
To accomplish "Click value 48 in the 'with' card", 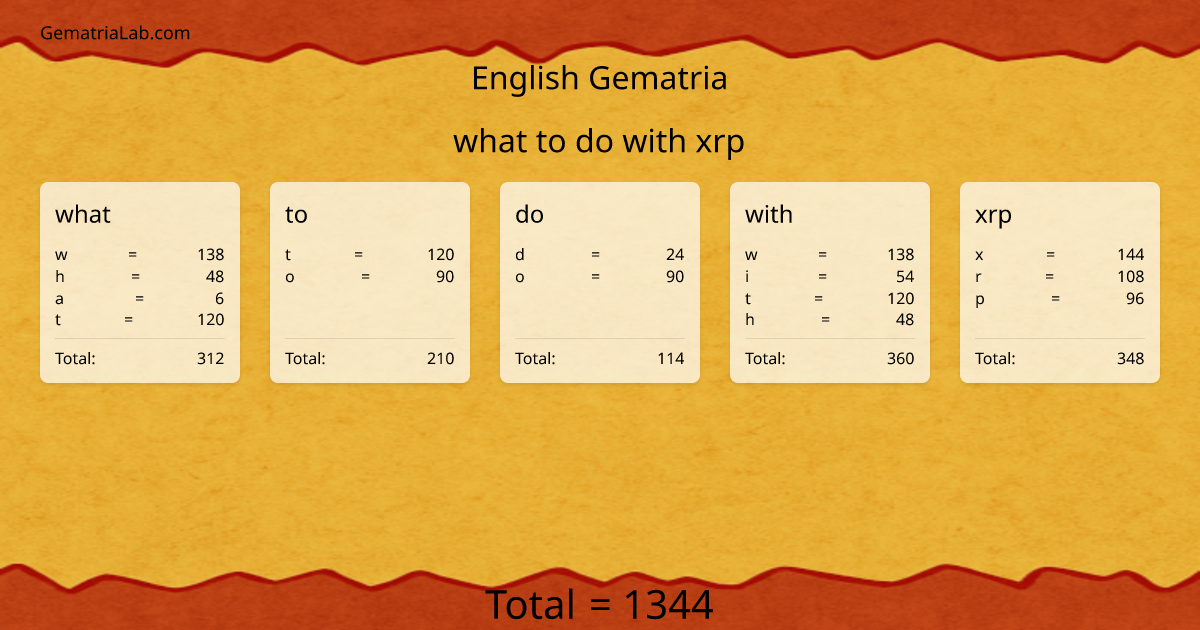I will pos(905,321).
